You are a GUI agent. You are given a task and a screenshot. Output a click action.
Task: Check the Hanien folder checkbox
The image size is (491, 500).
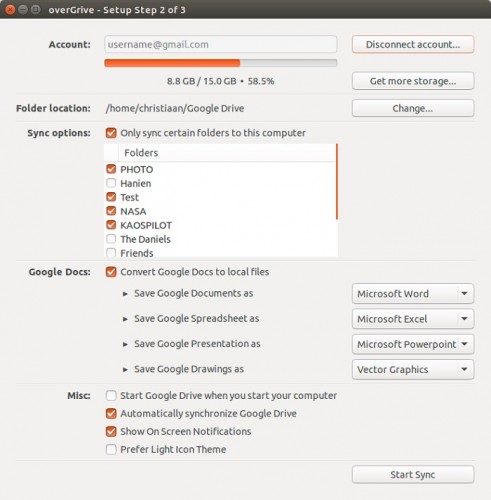tap(111, 183)
